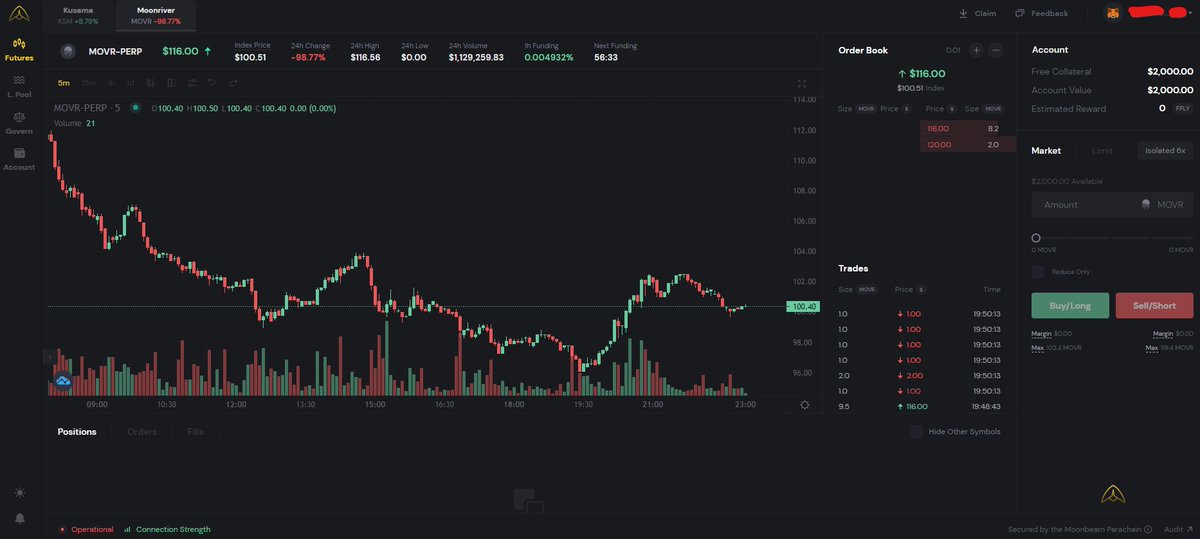
Task: Toggle the MOVR-PERP series visibility dot
Action: tap(135, 107)
